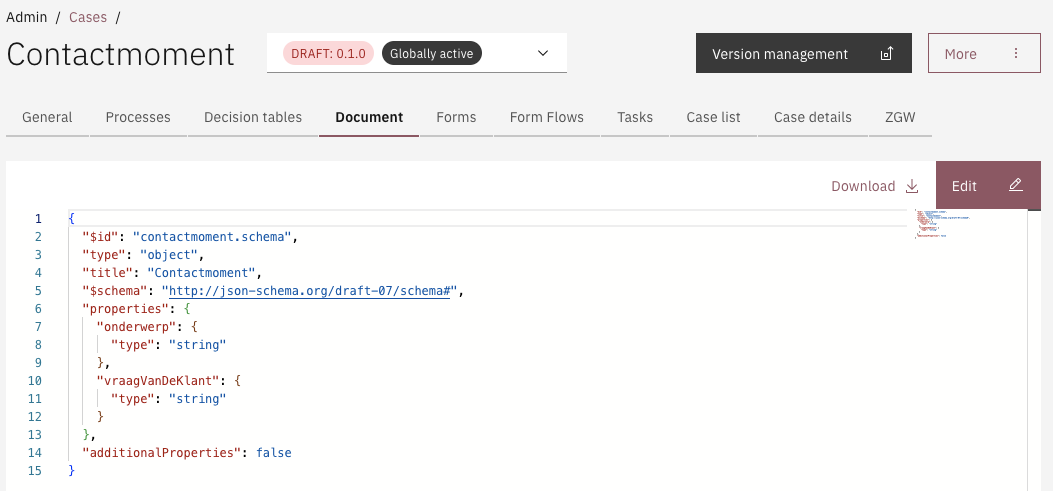Expand the version selector chevron
Viewport: 1053px width, 491px height.
coord(543,53)
